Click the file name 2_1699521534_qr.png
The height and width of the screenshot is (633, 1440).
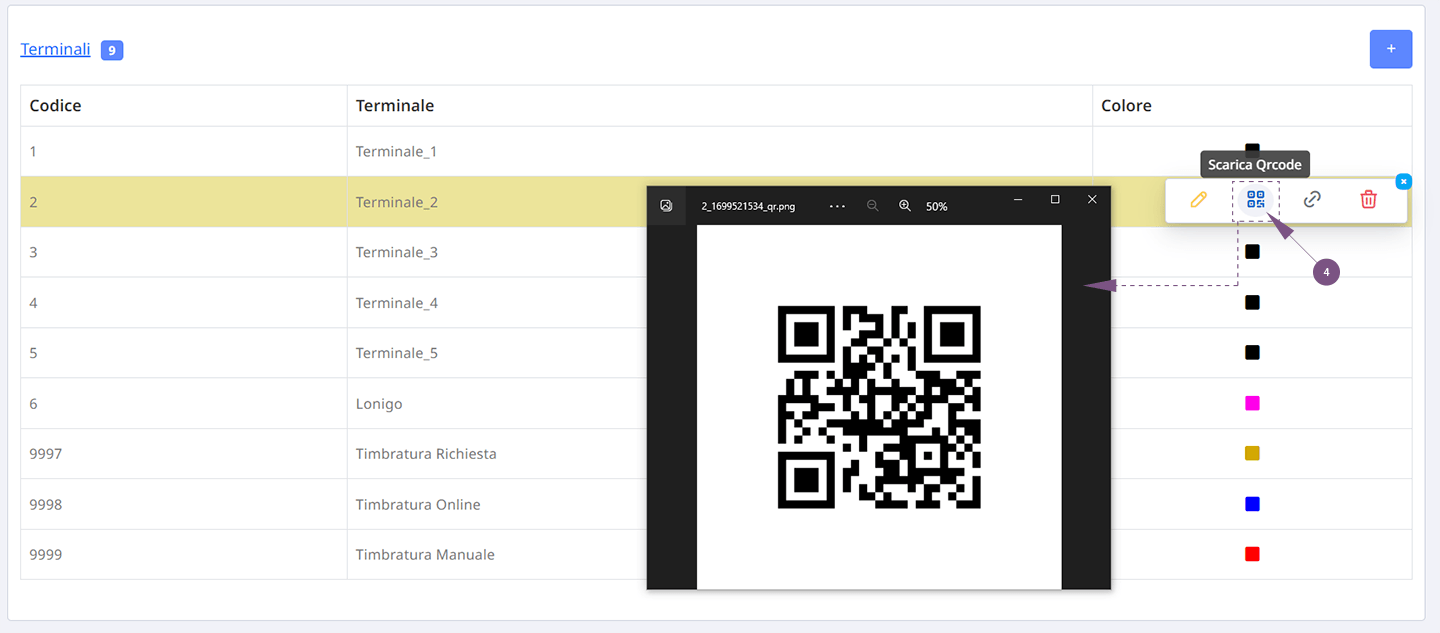point(748,206)
